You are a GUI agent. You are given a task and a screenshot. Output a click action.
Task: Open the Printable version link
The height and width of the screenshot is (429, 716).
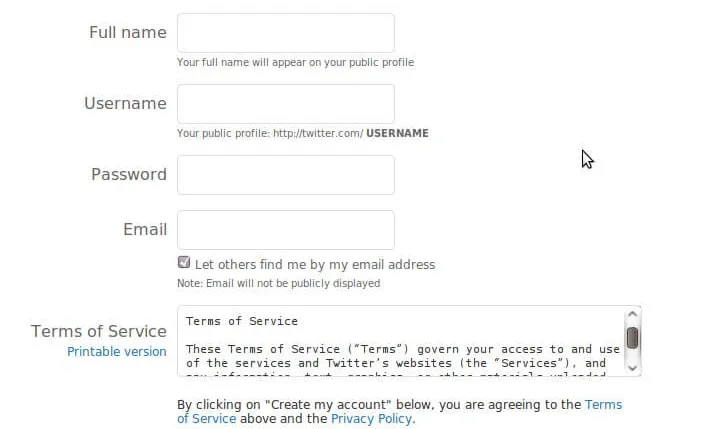click(117, 352)
